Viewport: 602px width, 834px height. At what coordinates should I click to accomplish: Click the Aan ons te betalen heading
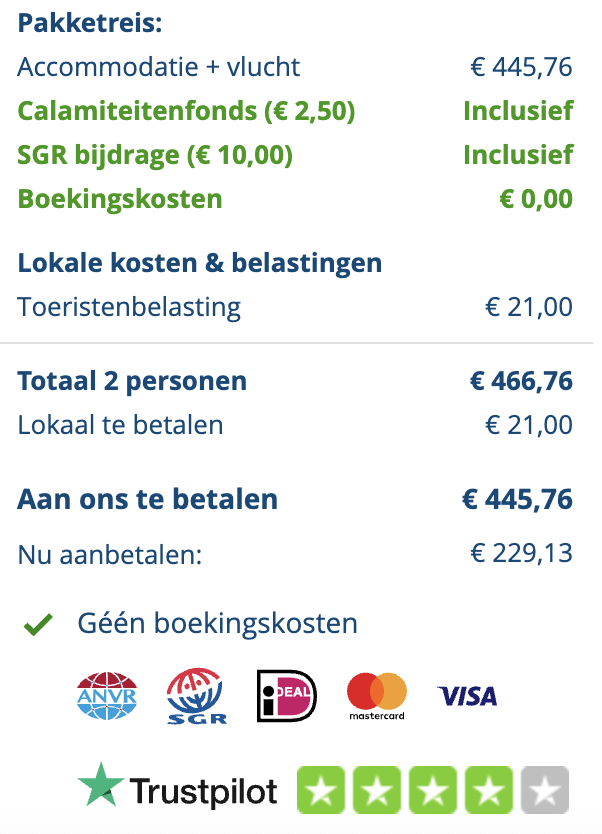pyautogui.click(x=147, y=499)
